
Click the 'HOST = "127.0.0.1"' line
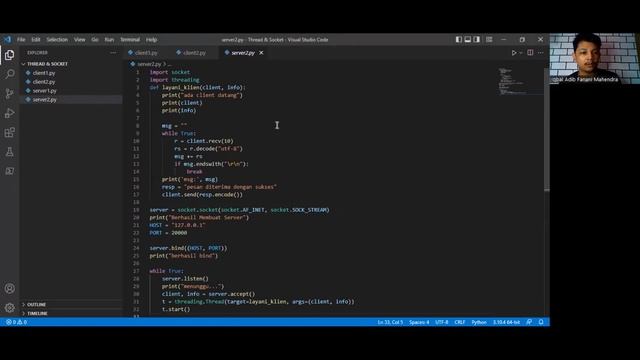pyautogui.click(x=177, y=225)
